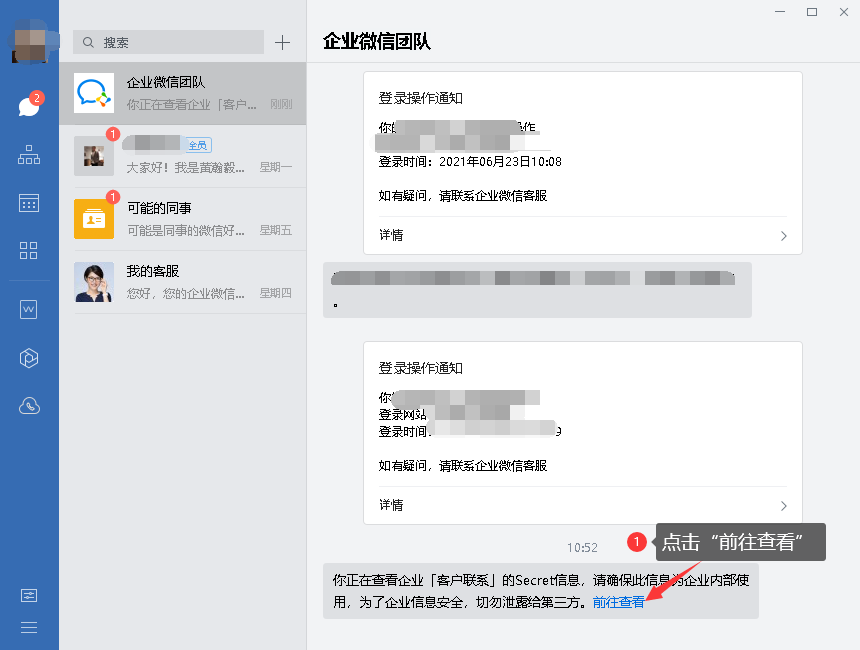
Task: Click the 企业微信团队 chat title header
Action: click(x=377, y=42)
